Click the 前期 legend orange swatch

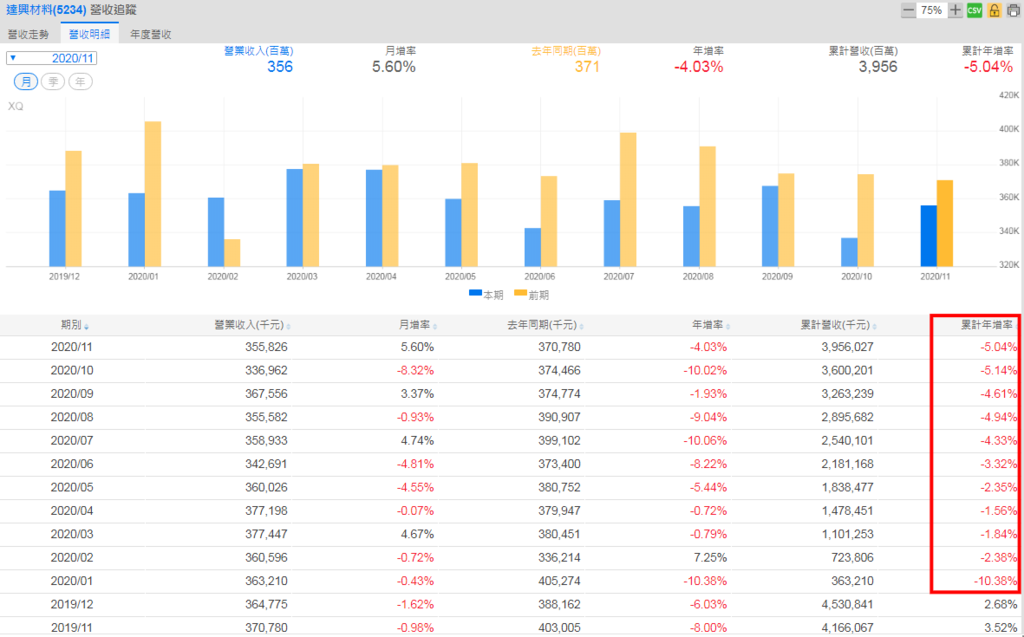520,293
